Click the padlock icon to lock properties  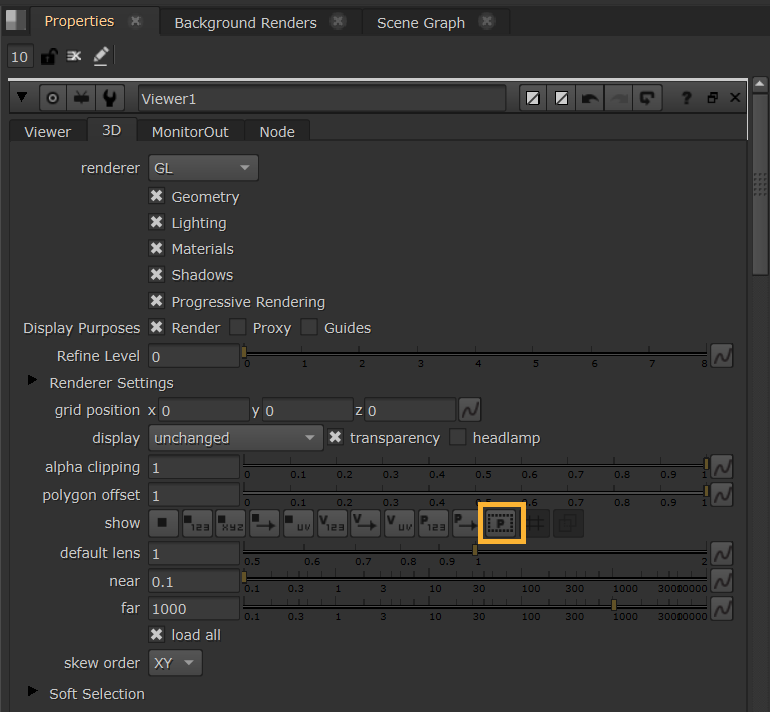(47, 57)
